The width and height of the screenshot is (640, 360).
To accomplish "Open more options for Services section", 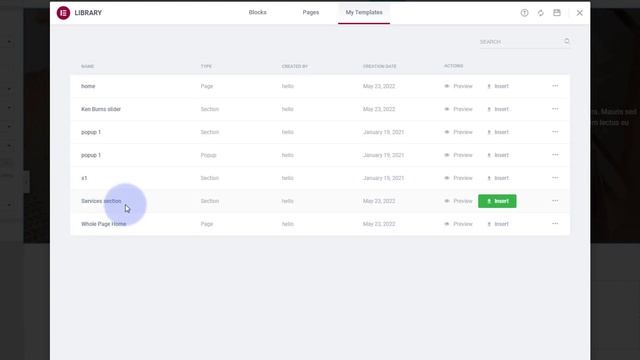I will point(555,200).
